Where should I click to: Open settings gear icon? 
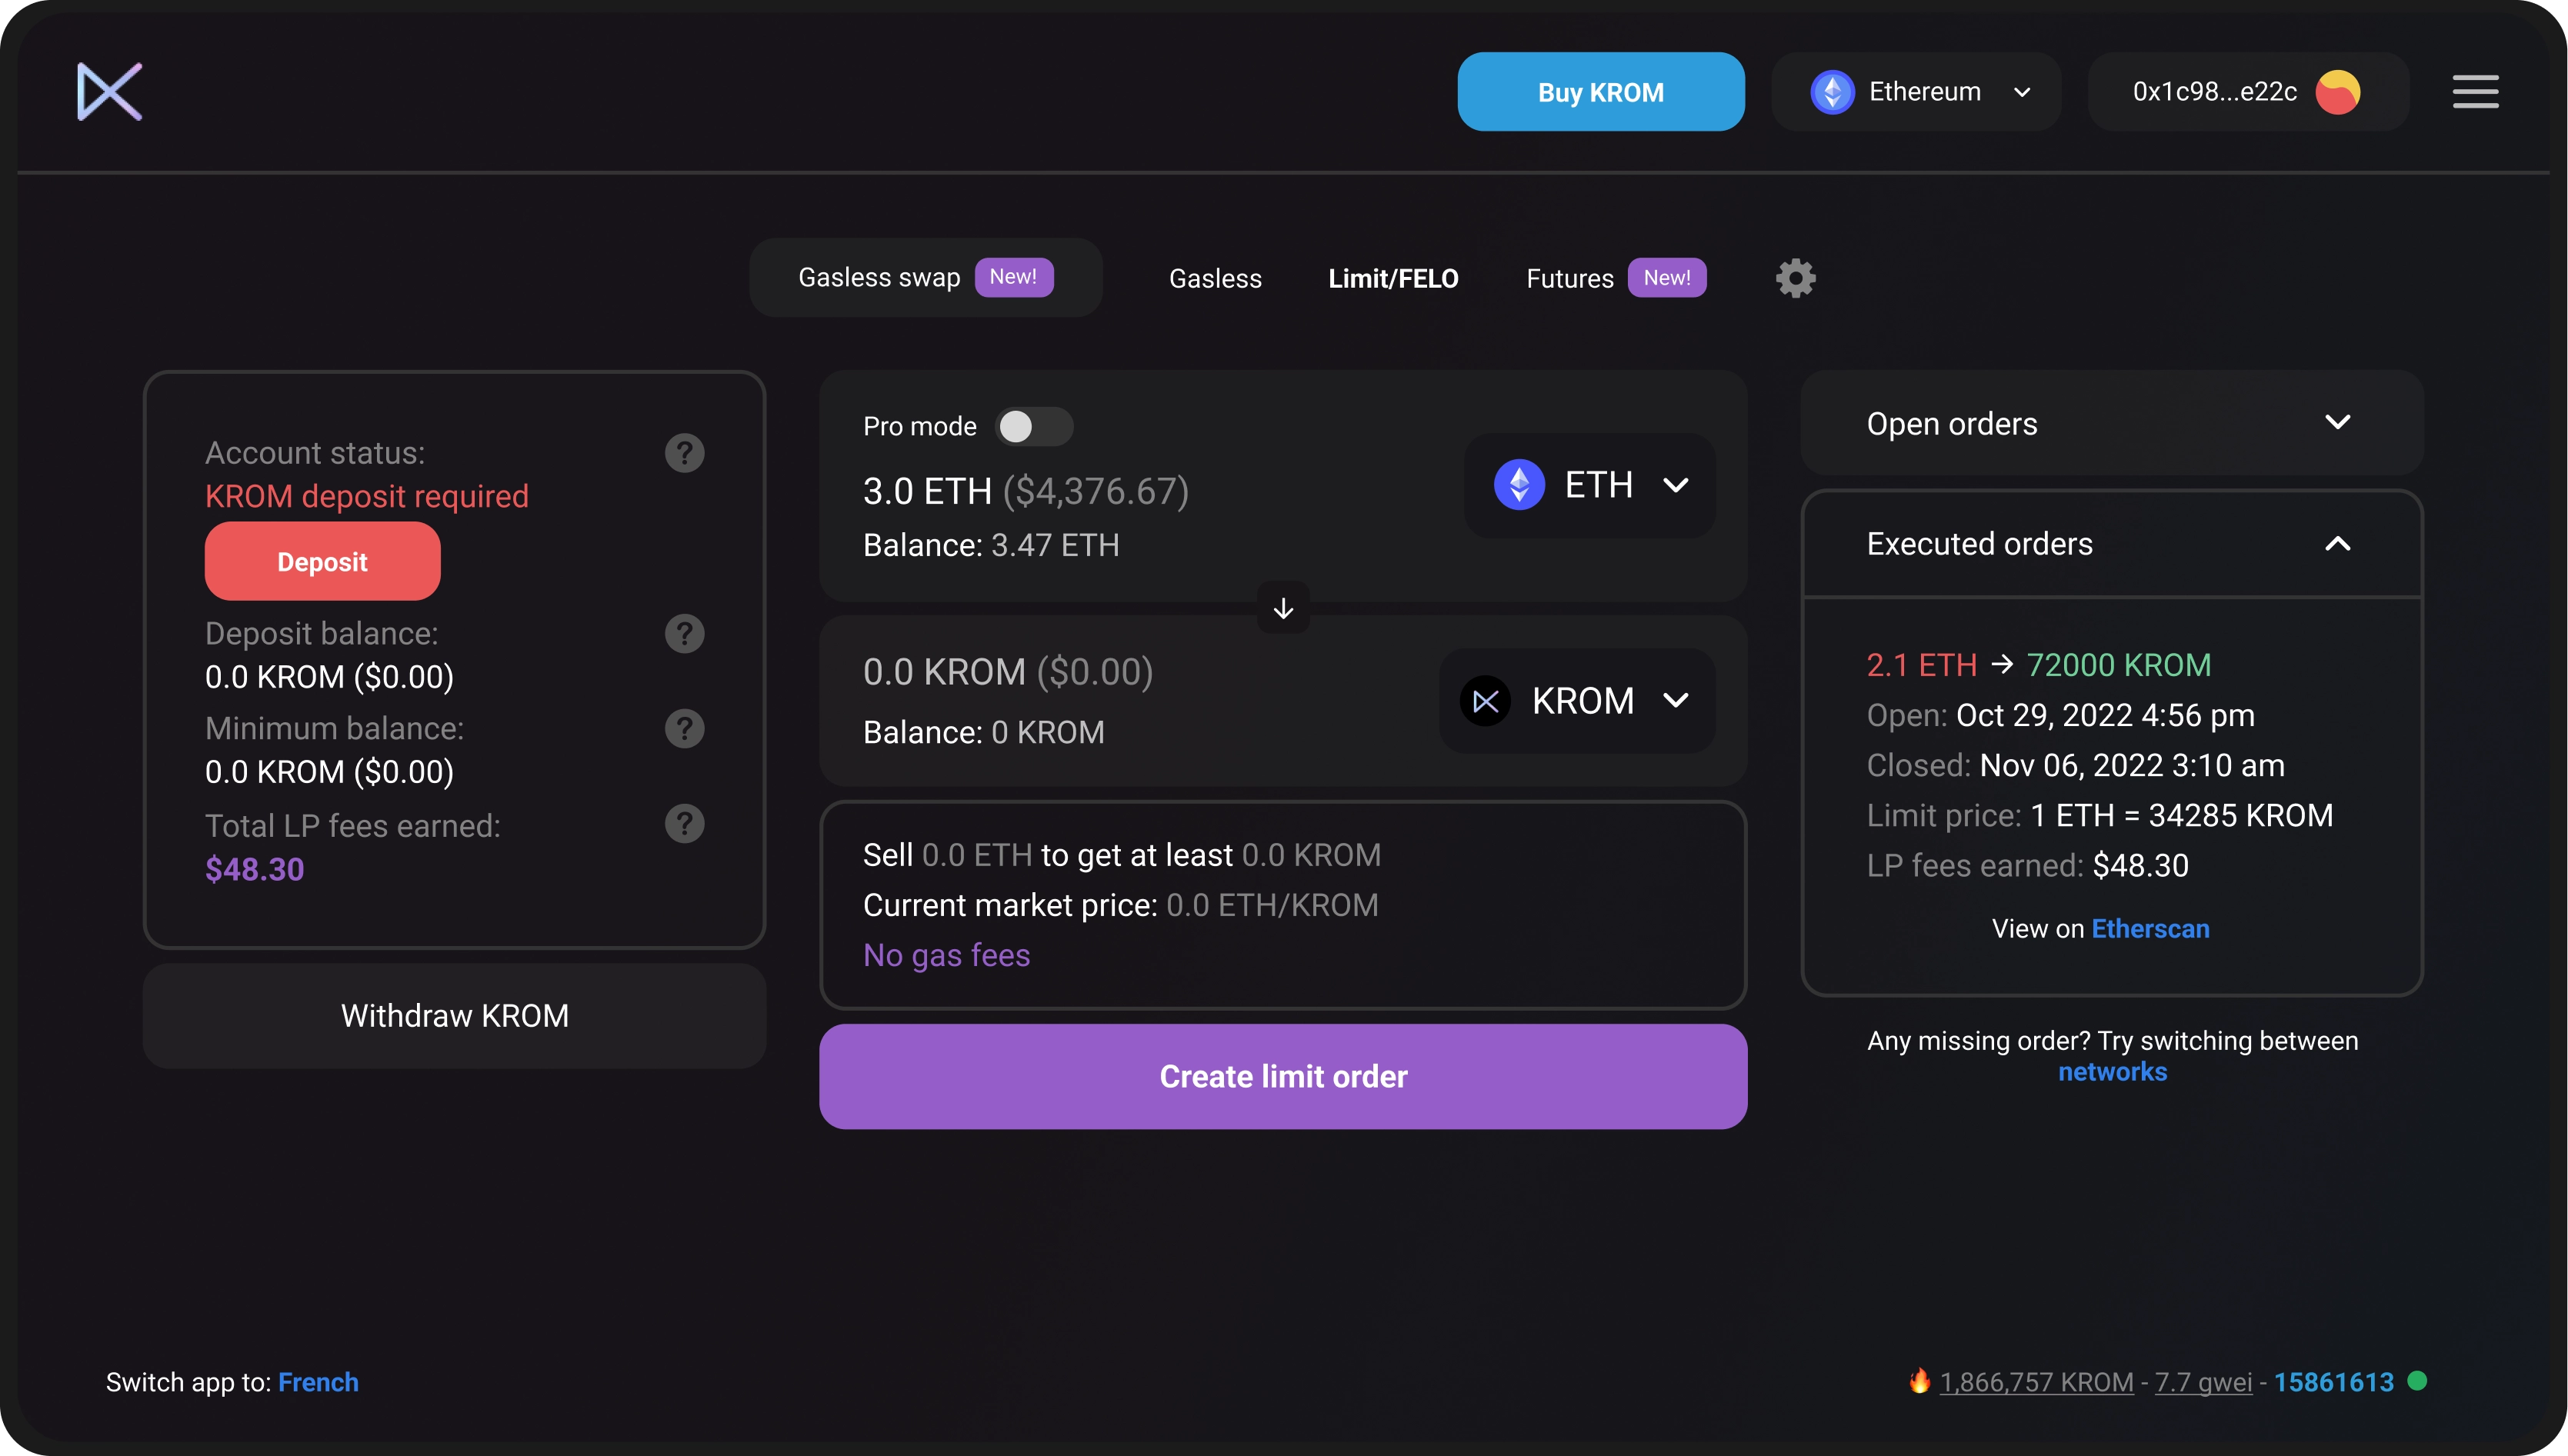coord(1795,278)
